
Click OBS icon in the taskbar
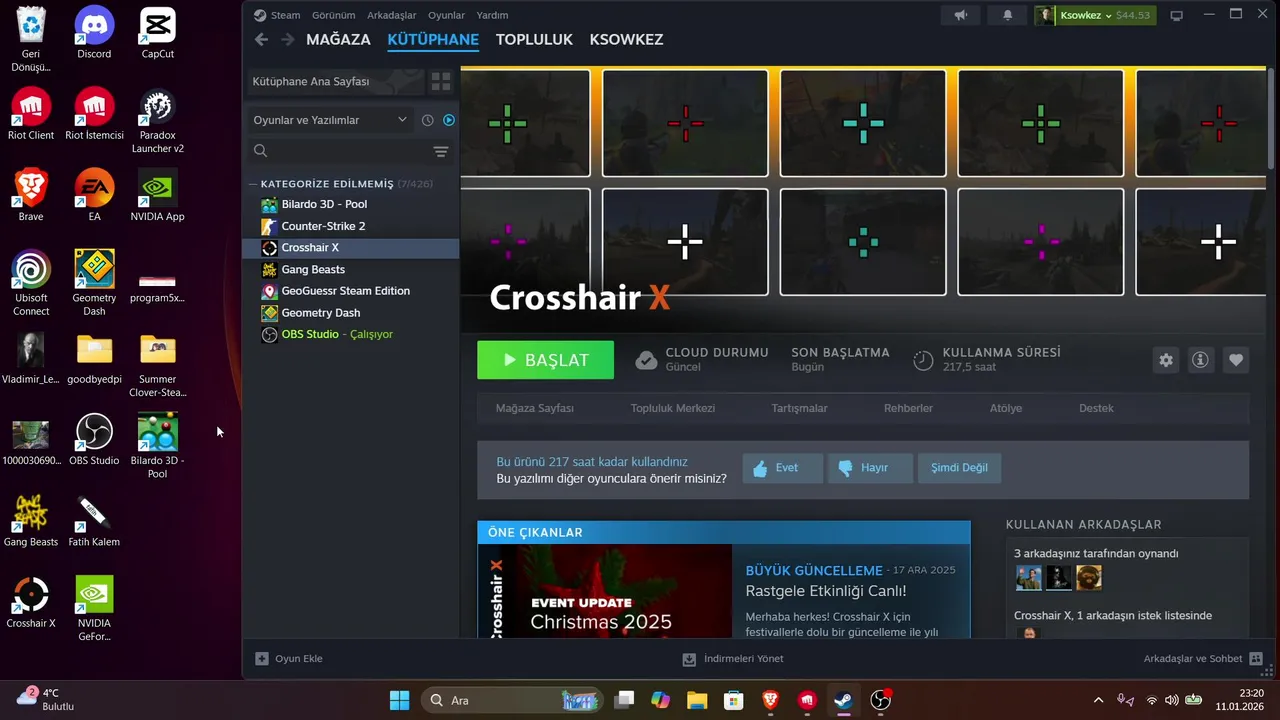tap(881, 700)
